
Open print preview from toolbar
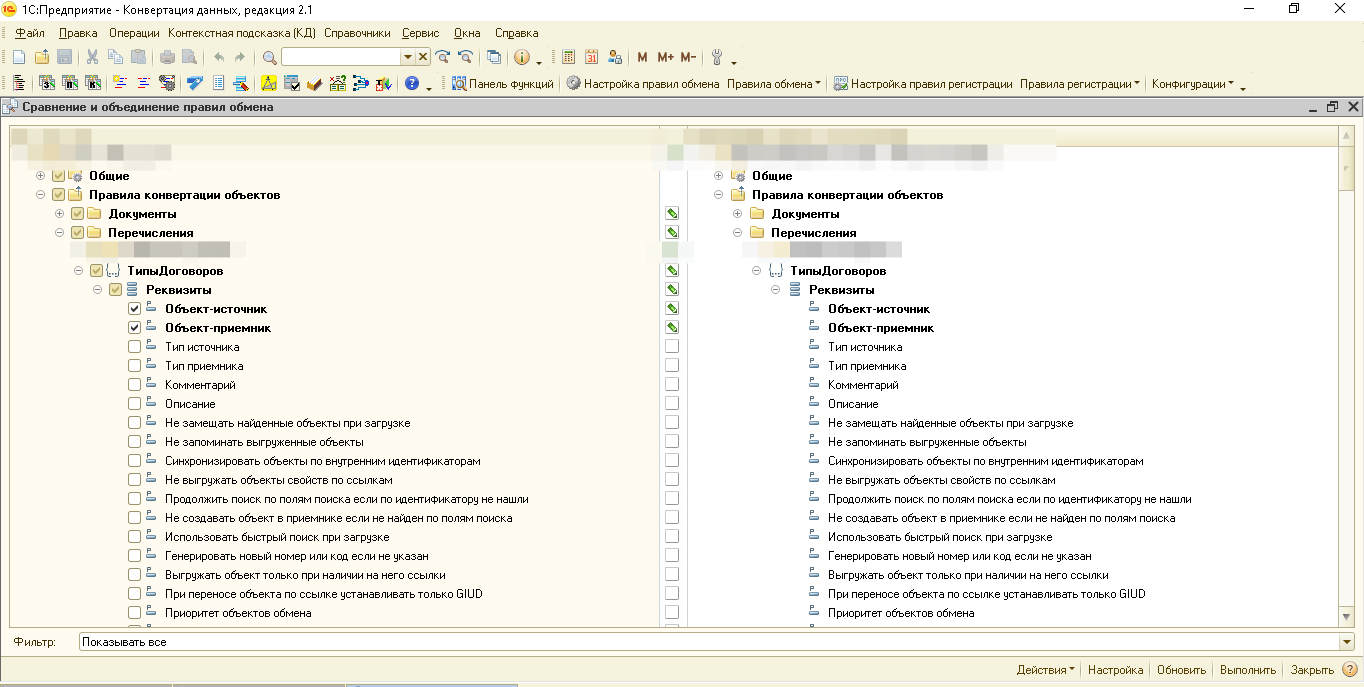[x=188, y=57]
